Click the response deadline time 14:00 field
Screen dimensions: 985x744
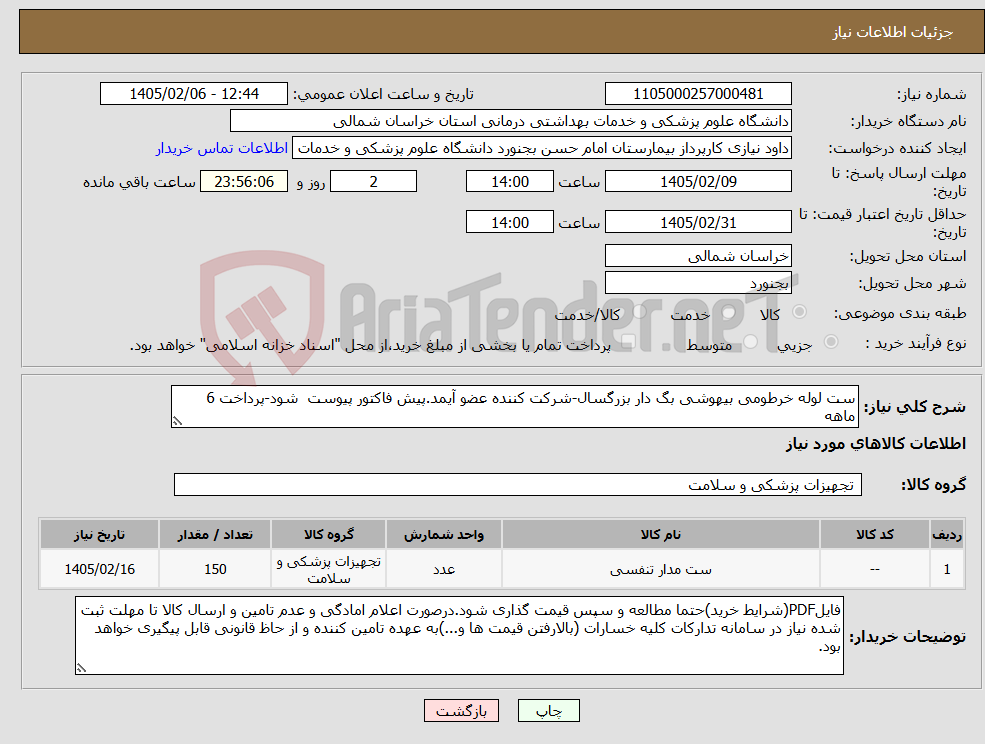click(509, 182)
